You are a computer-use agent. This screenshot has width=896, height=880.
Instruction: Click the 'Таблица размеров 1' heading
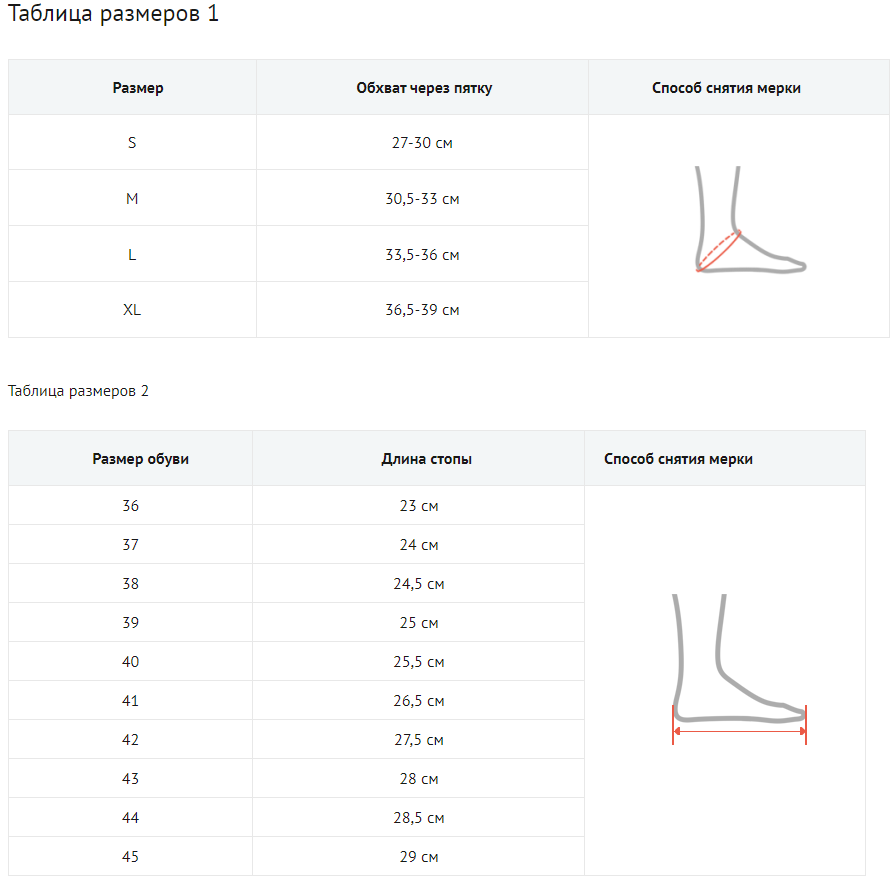(113, 15)
